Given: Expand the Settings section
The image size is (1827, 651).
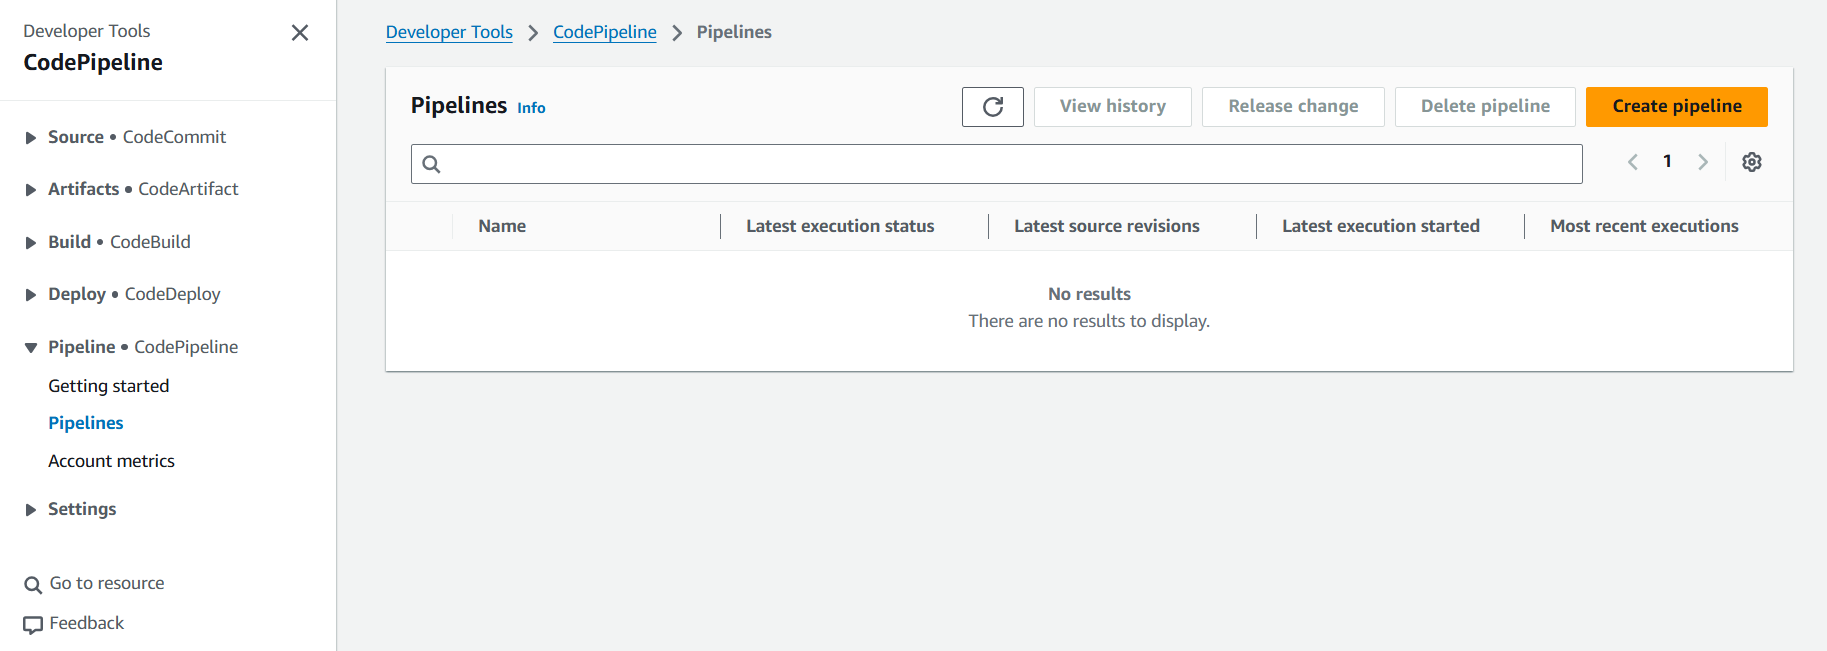Looking at the screenshot, I should point(31,510).
